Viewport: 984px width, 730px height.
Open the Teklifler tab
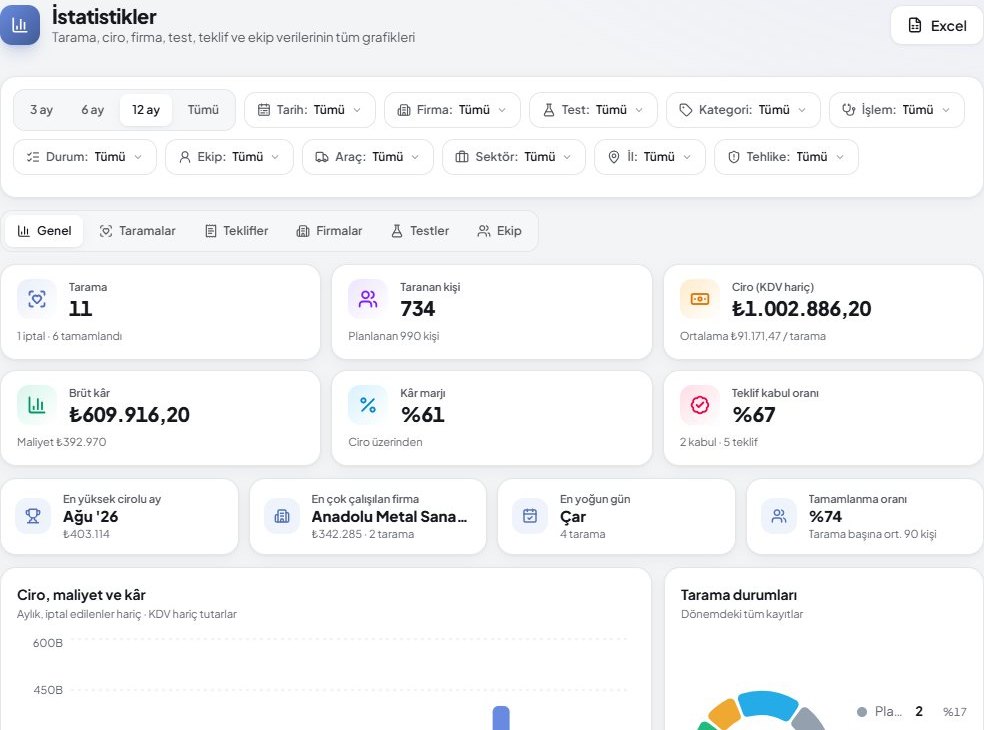(x=237, y=231)
